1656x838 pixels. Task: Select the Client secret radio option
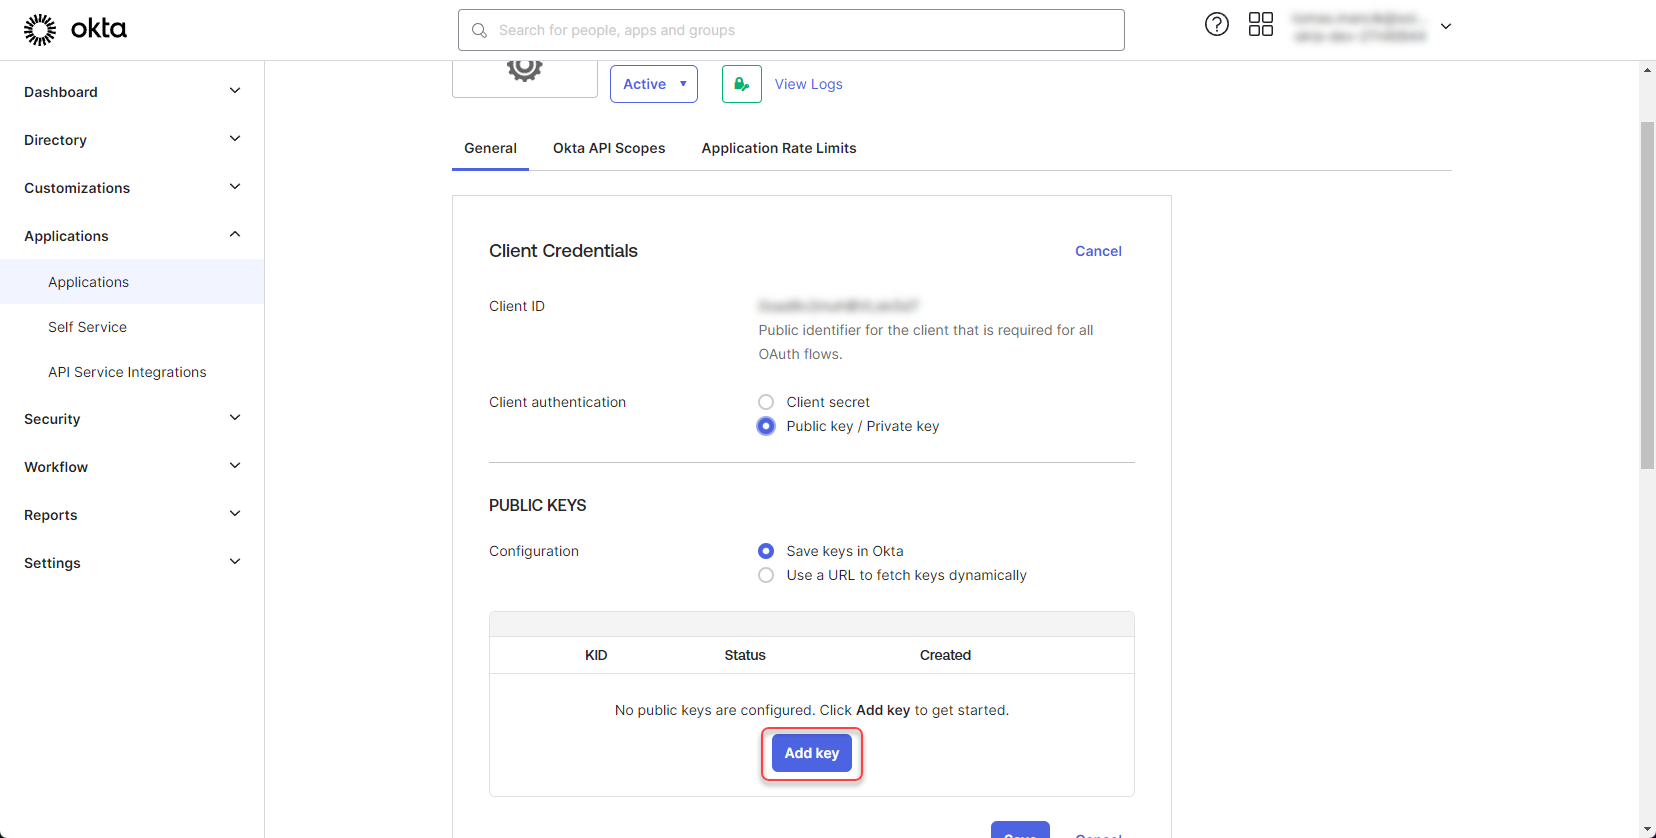(x=766, y=402)
